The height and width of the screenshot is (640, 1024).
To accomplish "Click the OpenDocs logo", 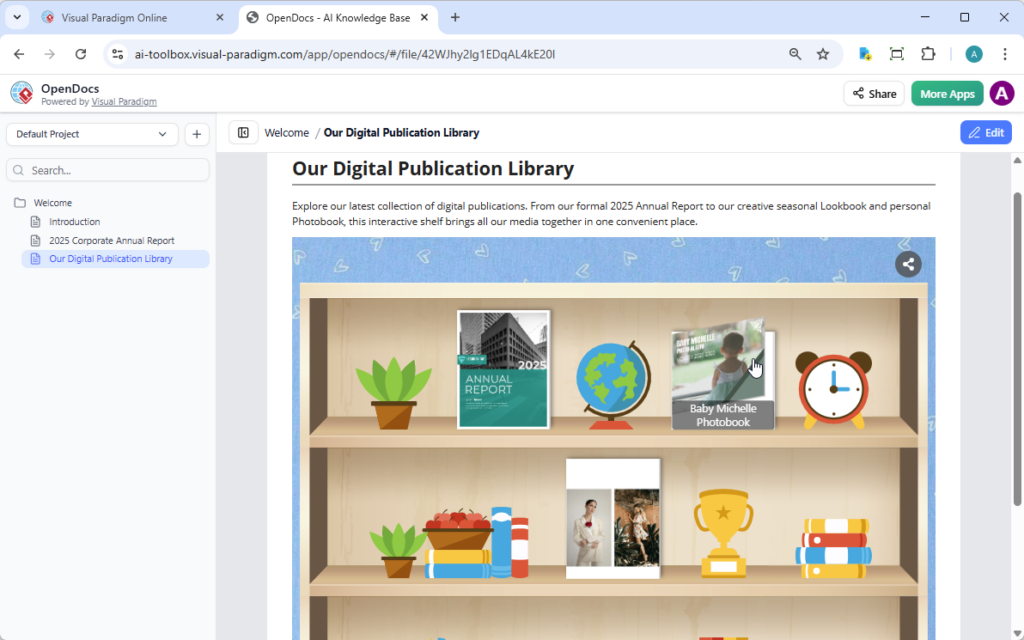I will (22, 93).
